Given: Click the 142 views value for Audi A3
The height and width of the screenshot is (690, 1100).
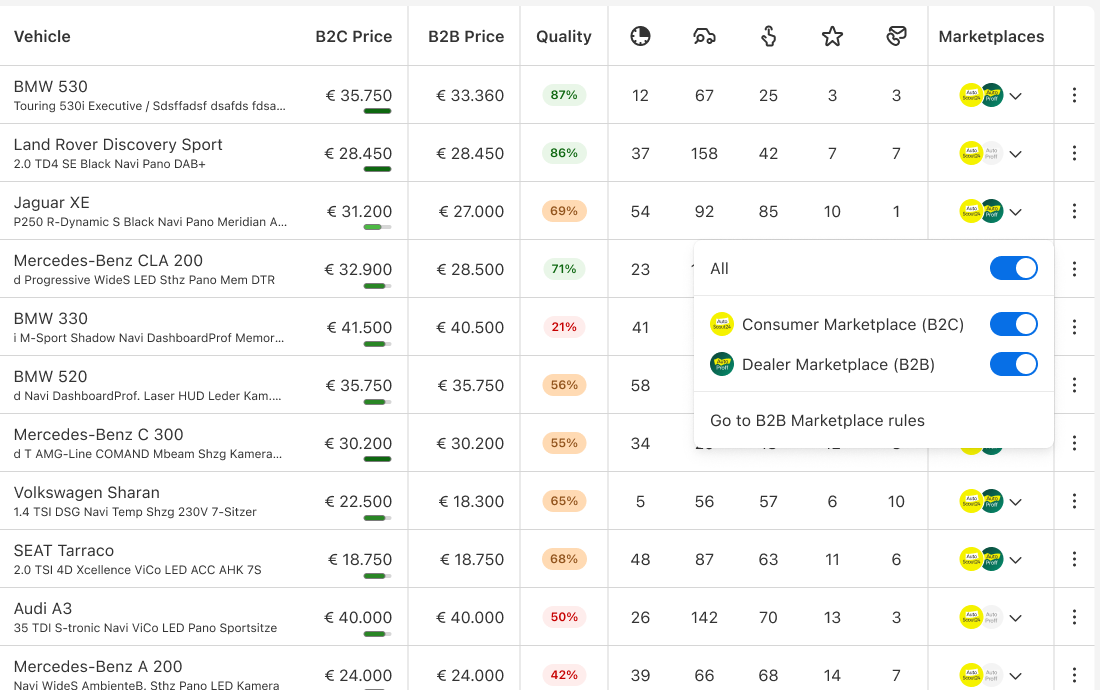Looking at the screenshot, I should pos(704,618).
